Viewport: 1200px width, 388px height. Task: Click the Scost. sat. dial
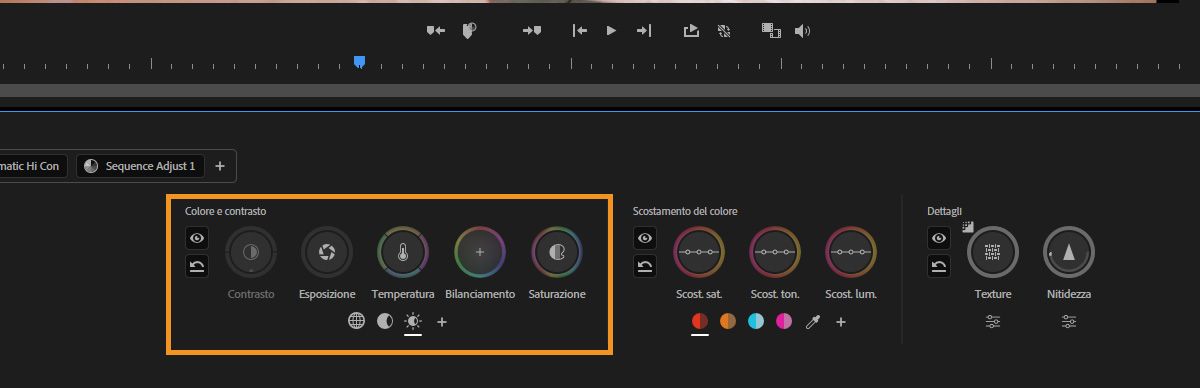click(x=699, y=253)
